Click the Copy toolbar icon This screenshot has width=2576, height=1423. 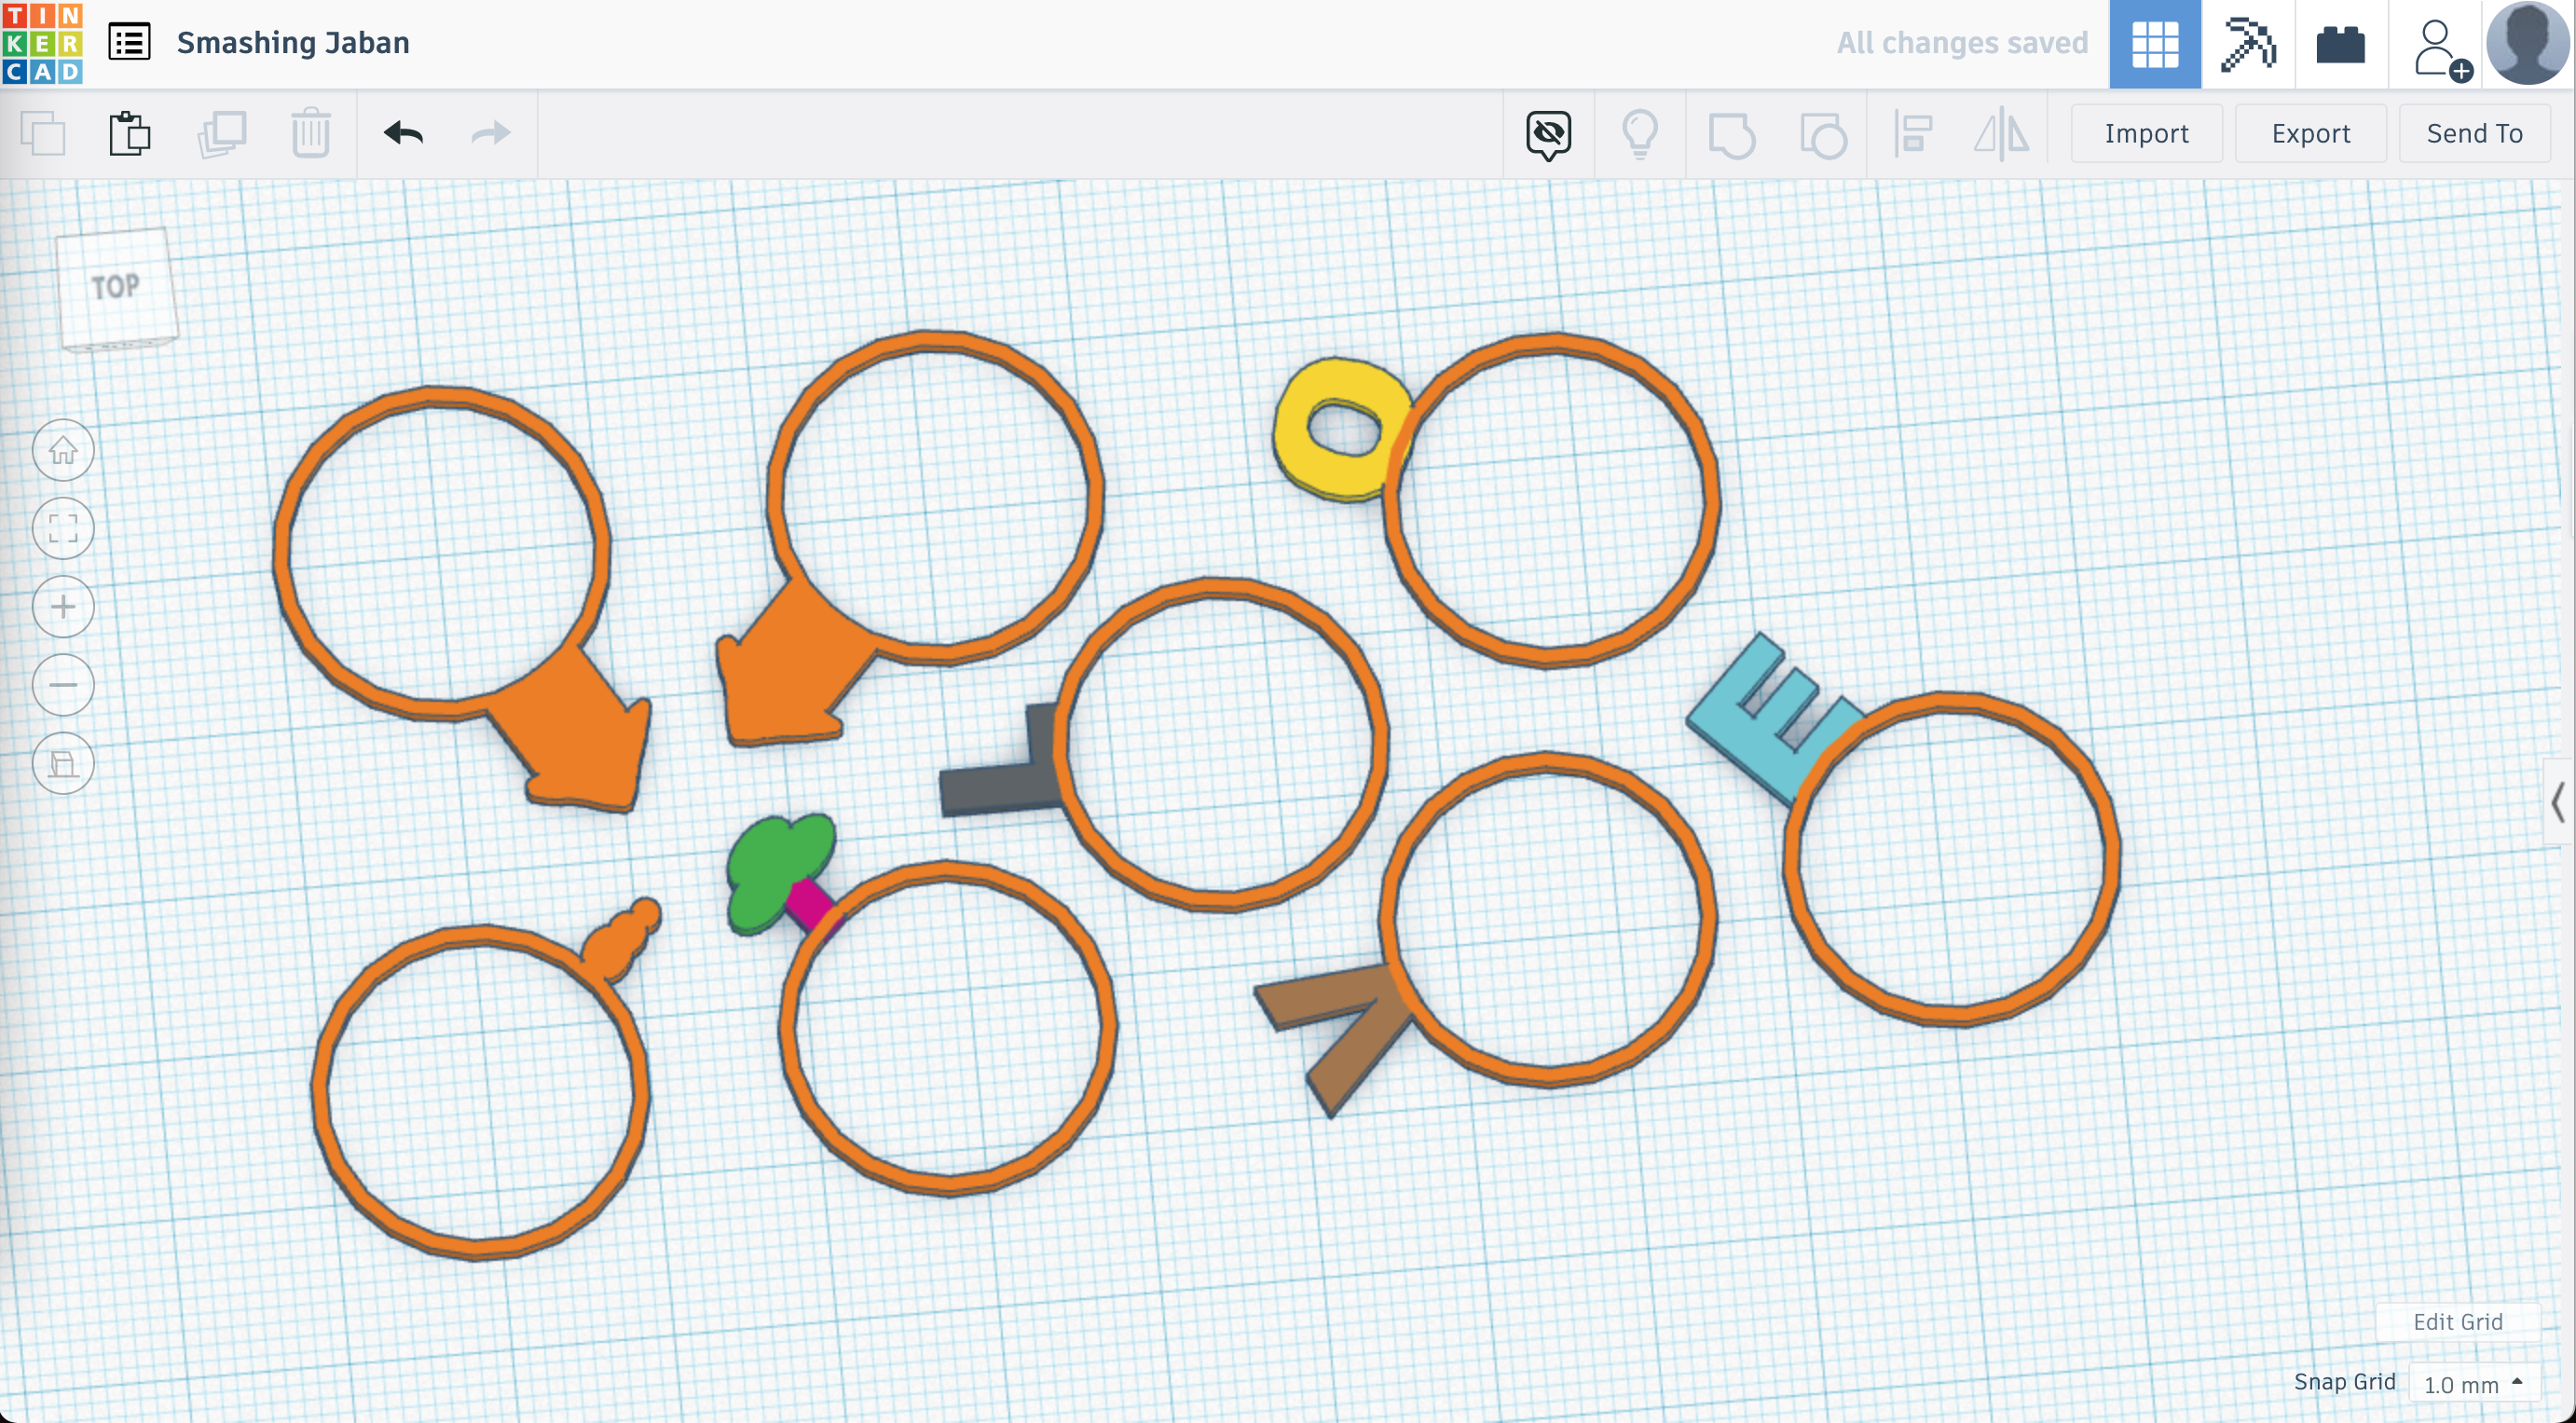pyautogui.click(x=43, y=133)
